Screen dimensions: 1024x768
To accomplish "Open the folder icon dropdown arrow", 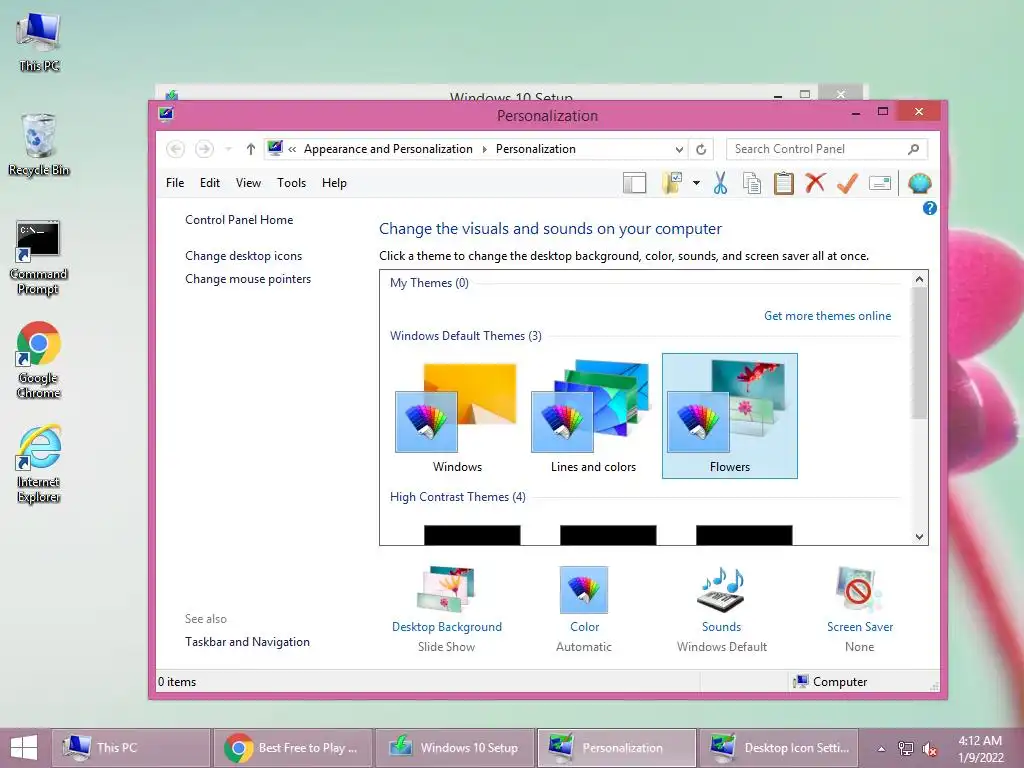I will pos(696,184).
